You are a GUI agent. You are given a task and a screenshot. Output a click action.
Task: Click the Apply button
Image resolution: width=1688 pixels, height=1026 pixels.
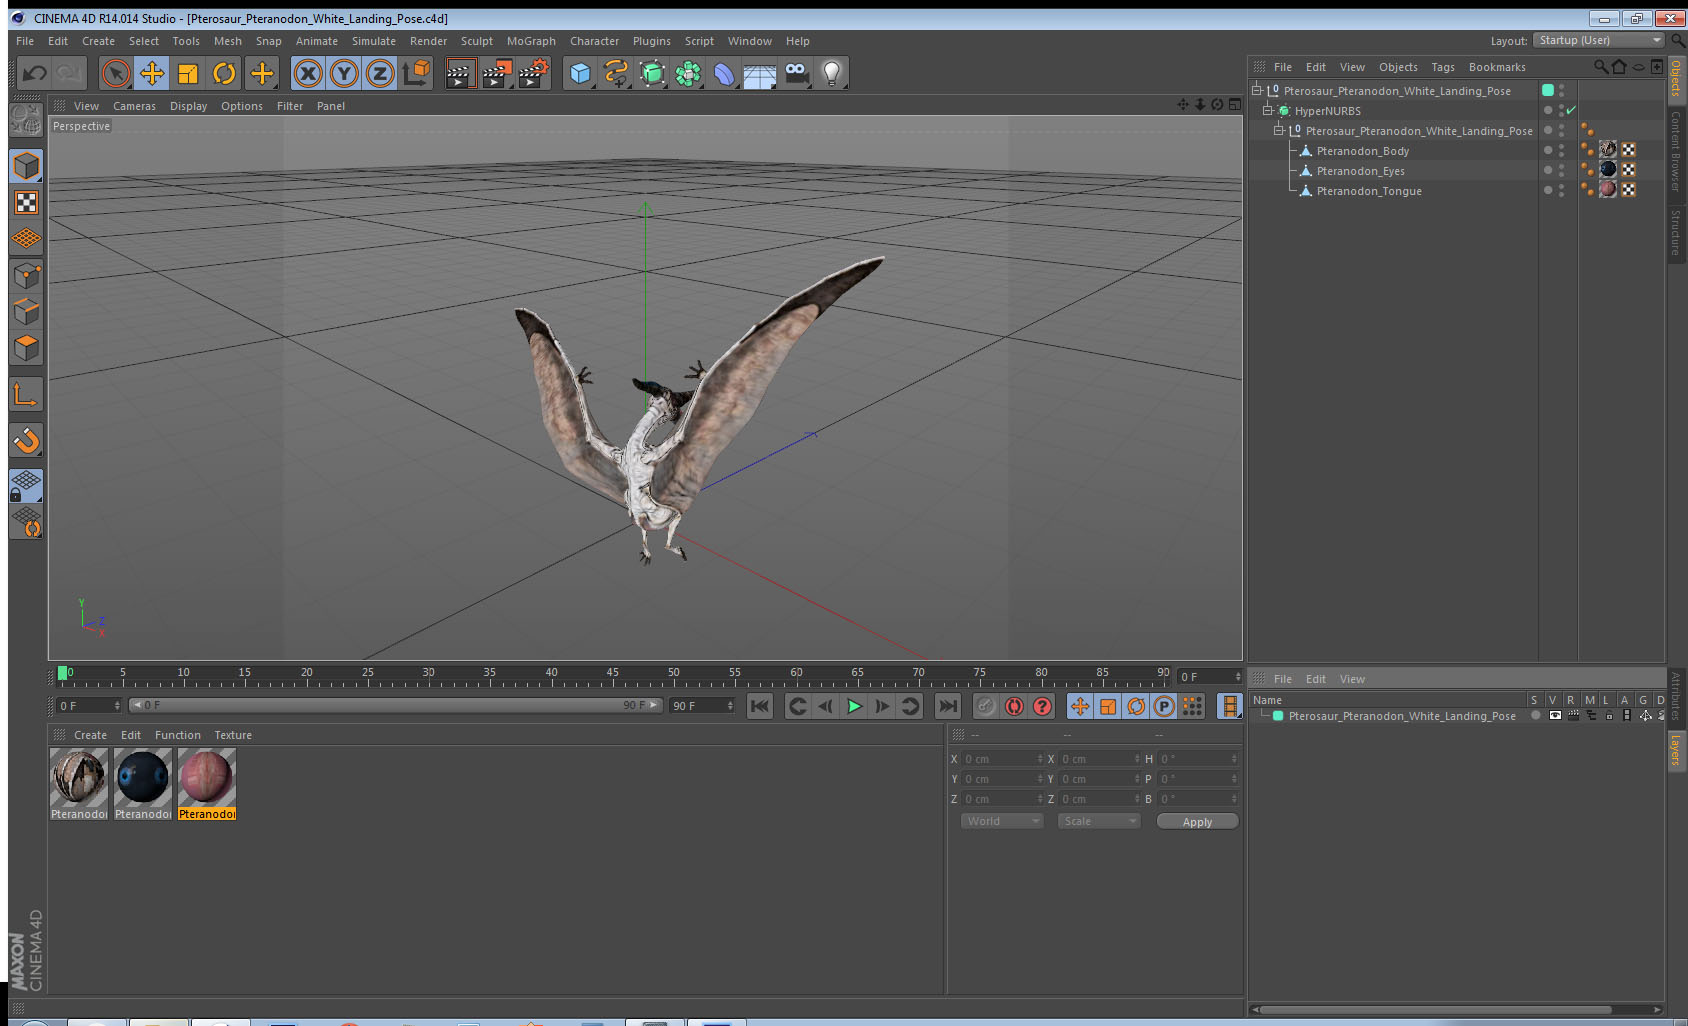pos(1197,821)
